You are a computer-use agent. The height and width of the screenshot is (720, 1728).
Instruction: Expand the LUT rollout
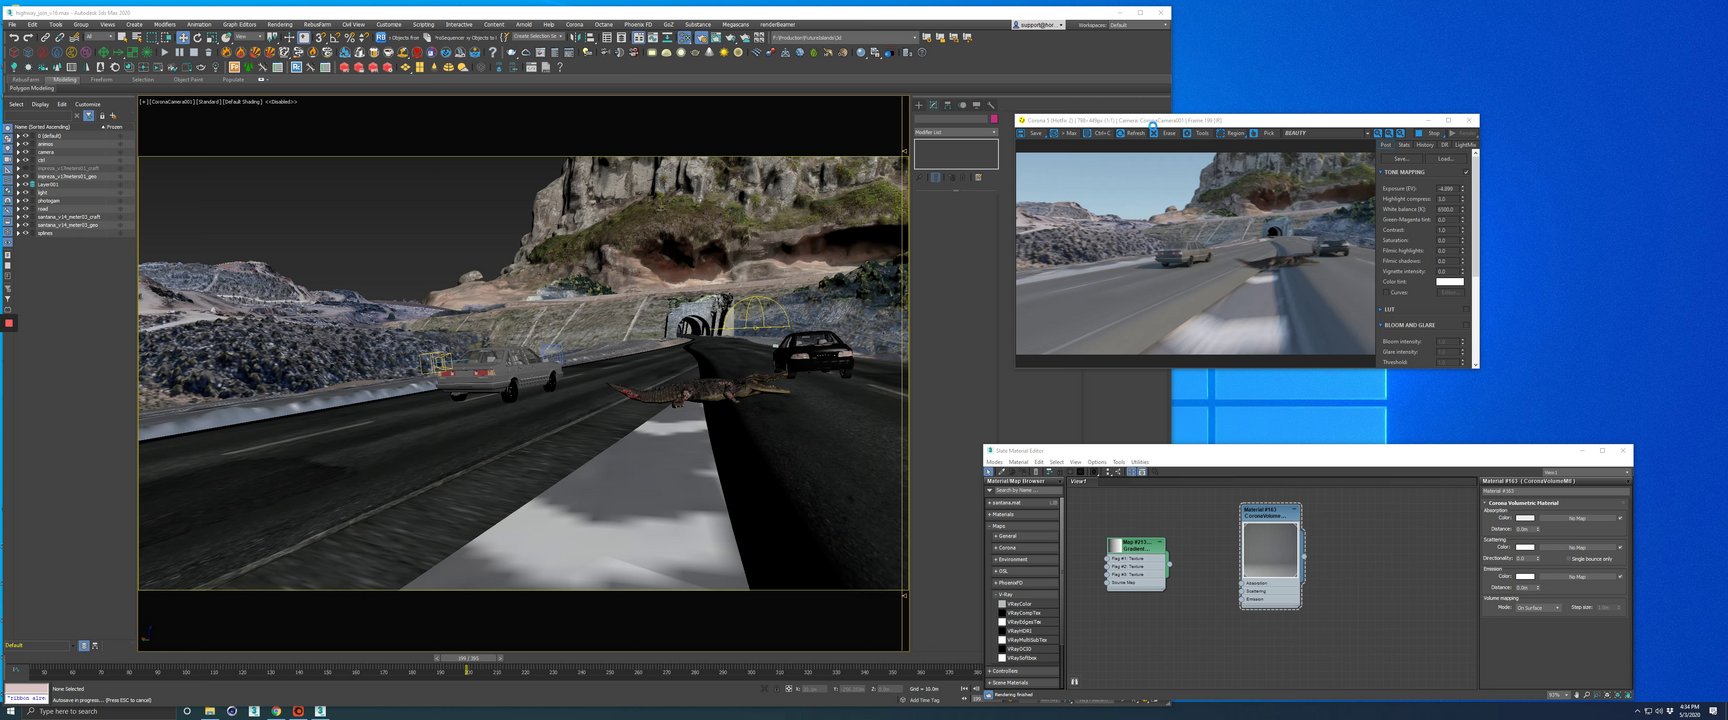[1389, 309]
